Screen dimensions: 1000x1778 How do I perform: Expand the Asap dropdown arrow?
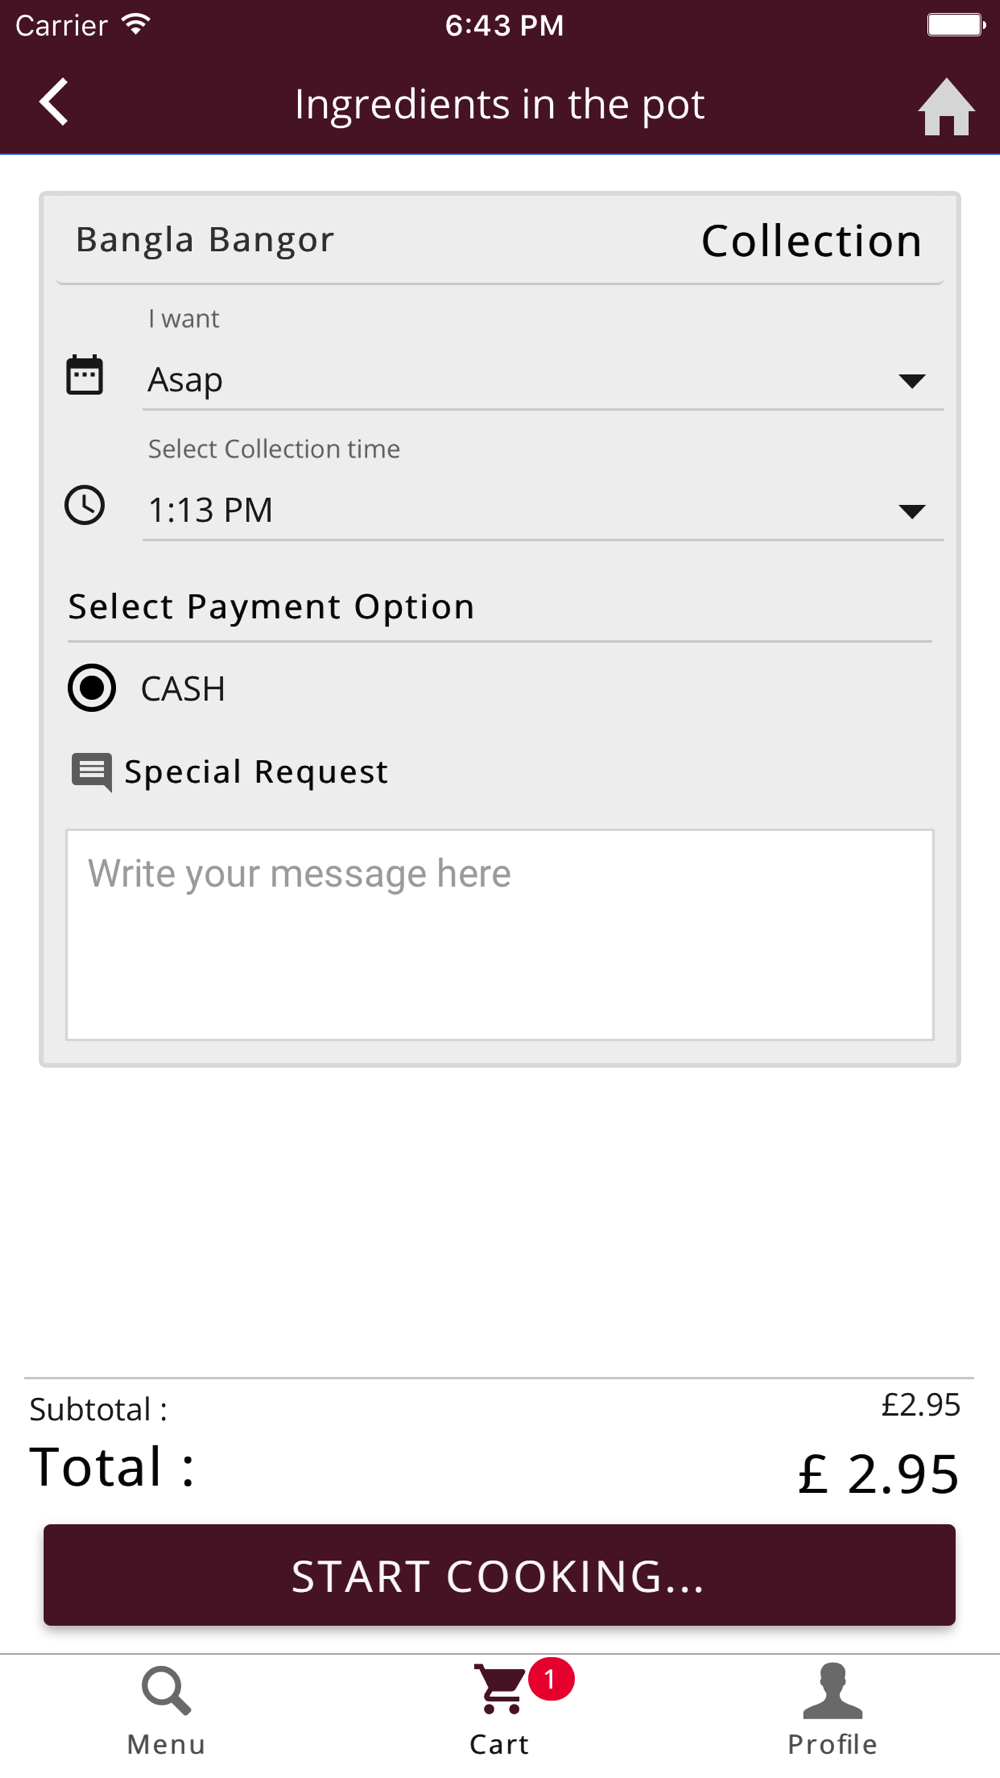pyautogui.click(x=912, y=381)
